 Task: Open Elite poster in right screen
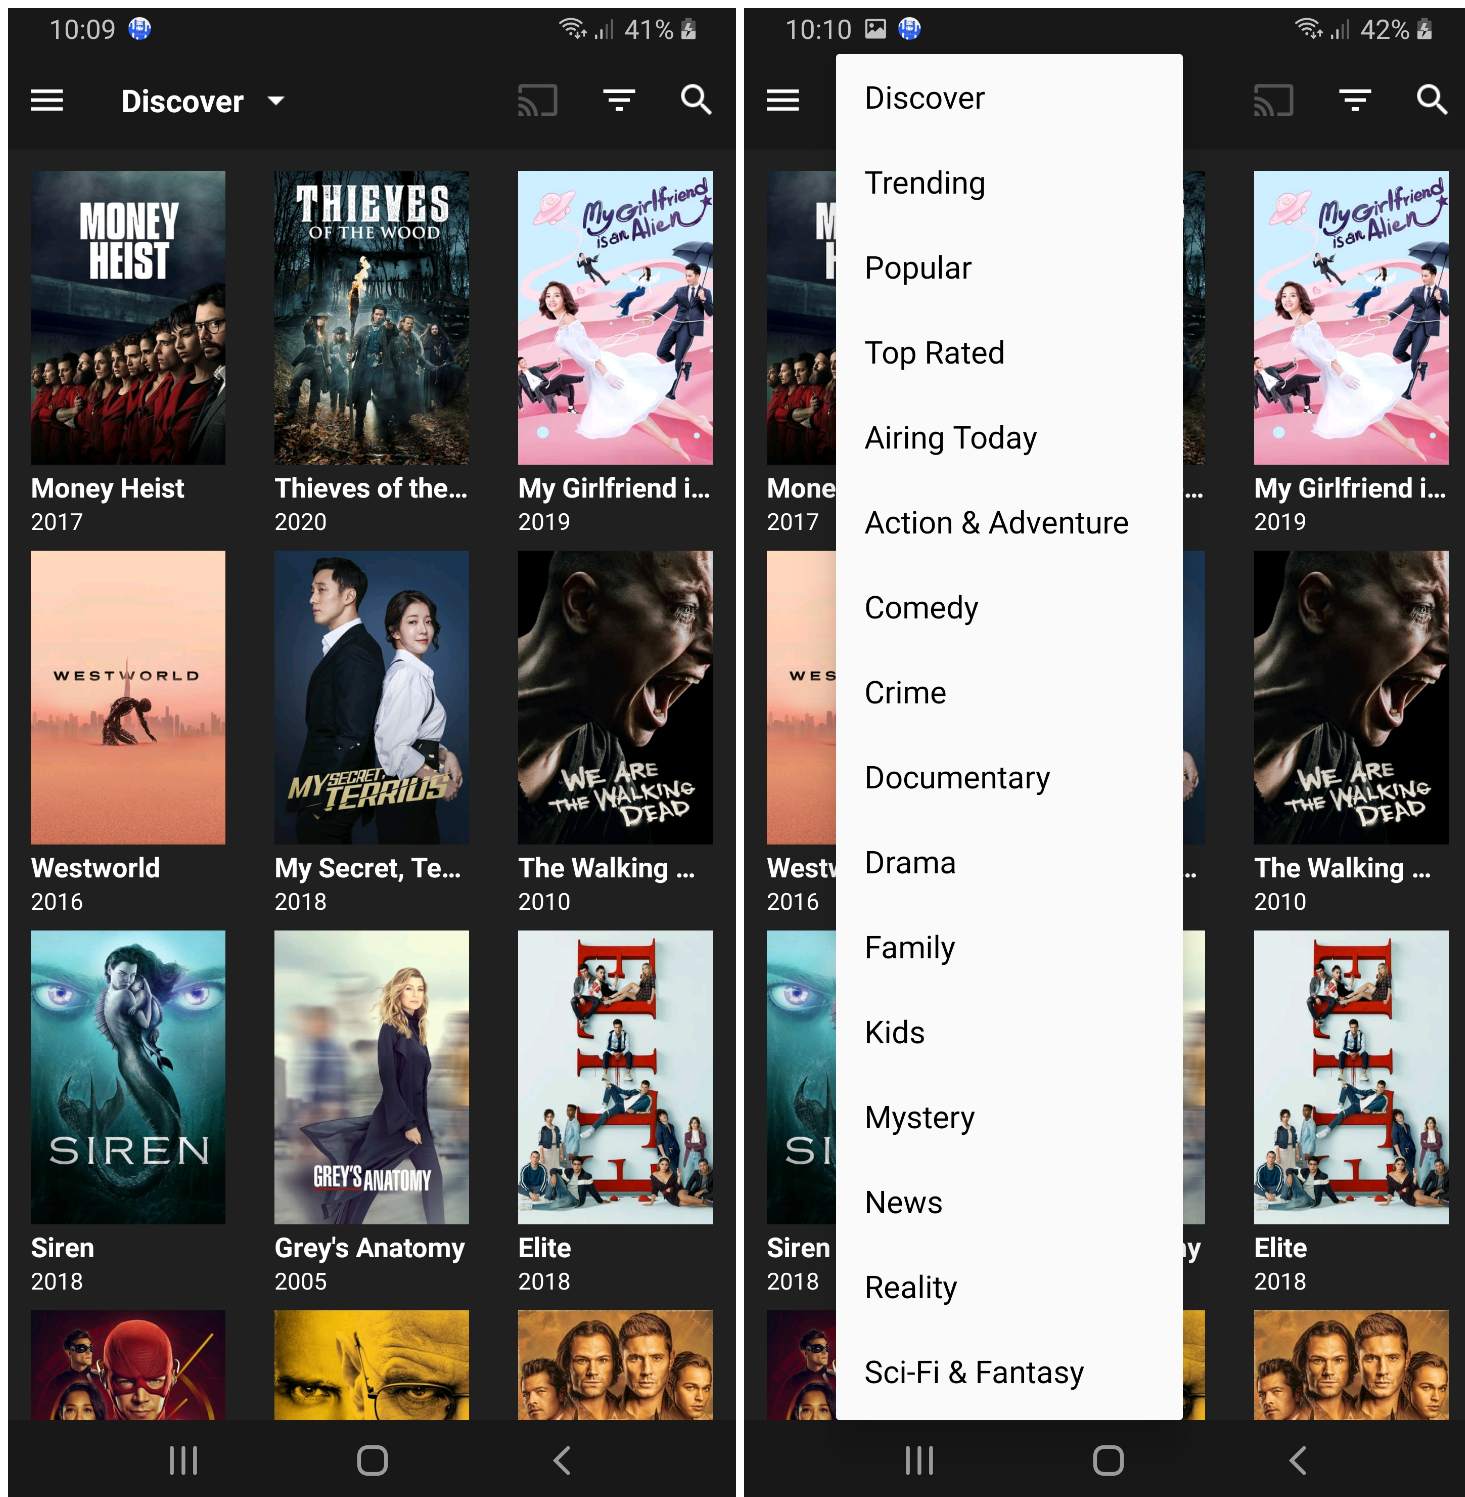[1351, 1077]
